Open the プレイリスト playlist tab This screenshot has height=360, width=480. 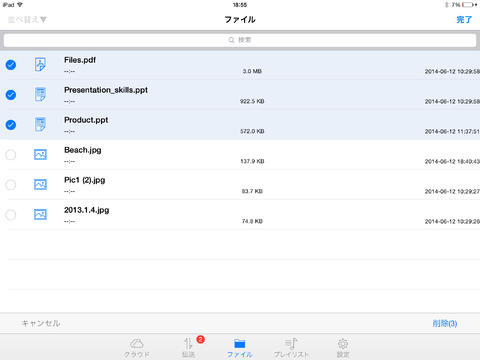point(291,347)
